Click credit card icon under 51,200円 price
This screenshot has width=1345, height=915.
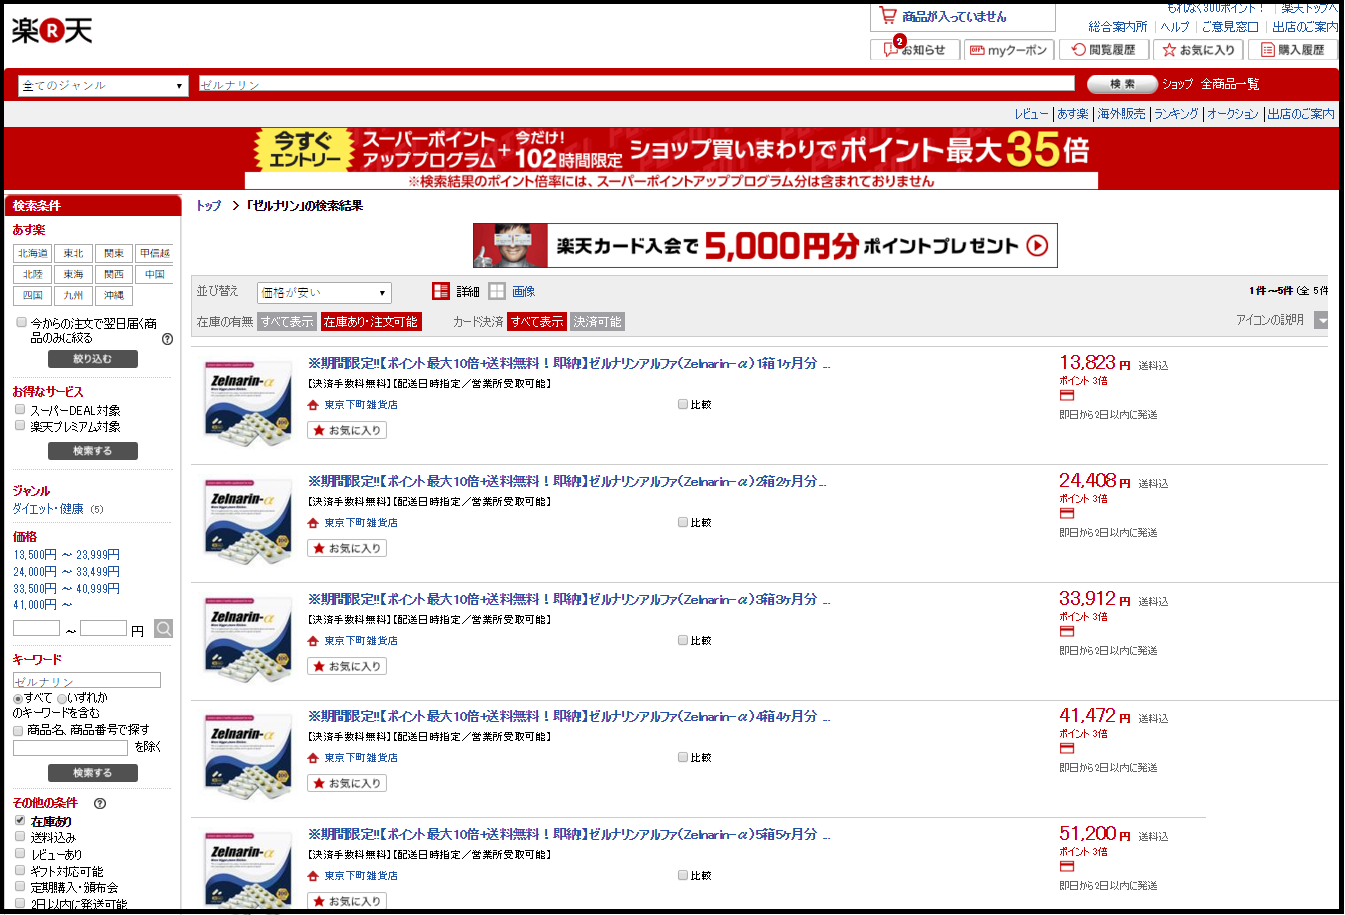1067,867
